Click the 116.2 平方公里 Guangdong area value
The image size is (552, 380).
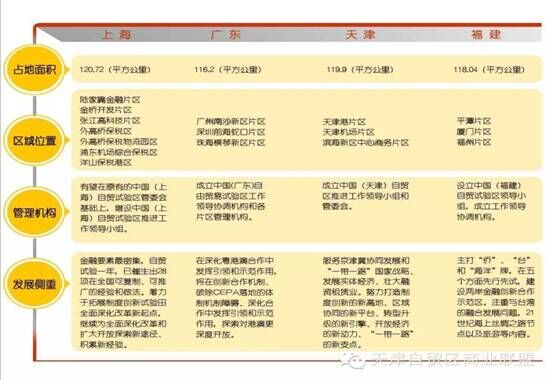pos(228,69)
